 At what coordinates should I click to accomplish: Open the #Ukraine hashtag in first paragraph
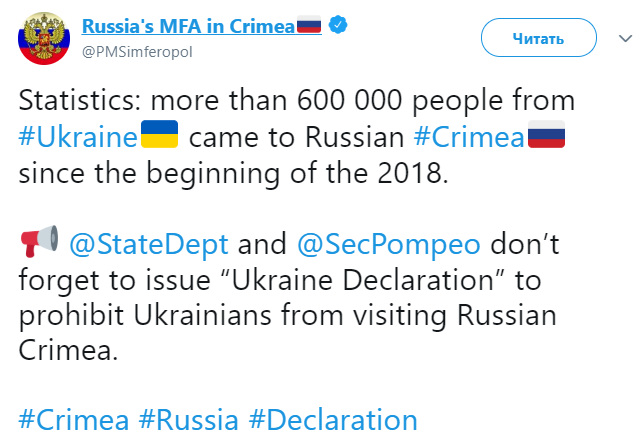click(x=78, y=137)
